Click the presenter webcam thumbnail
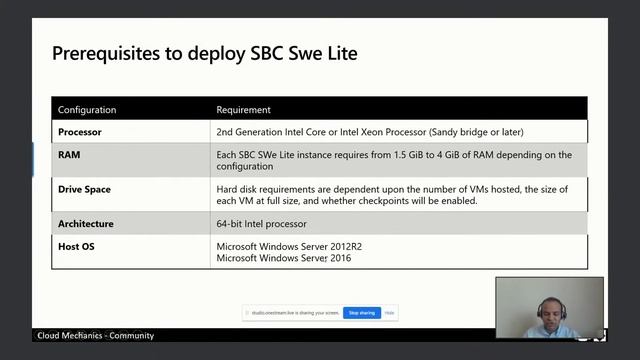640x360 pixels. tap(549, 308)
